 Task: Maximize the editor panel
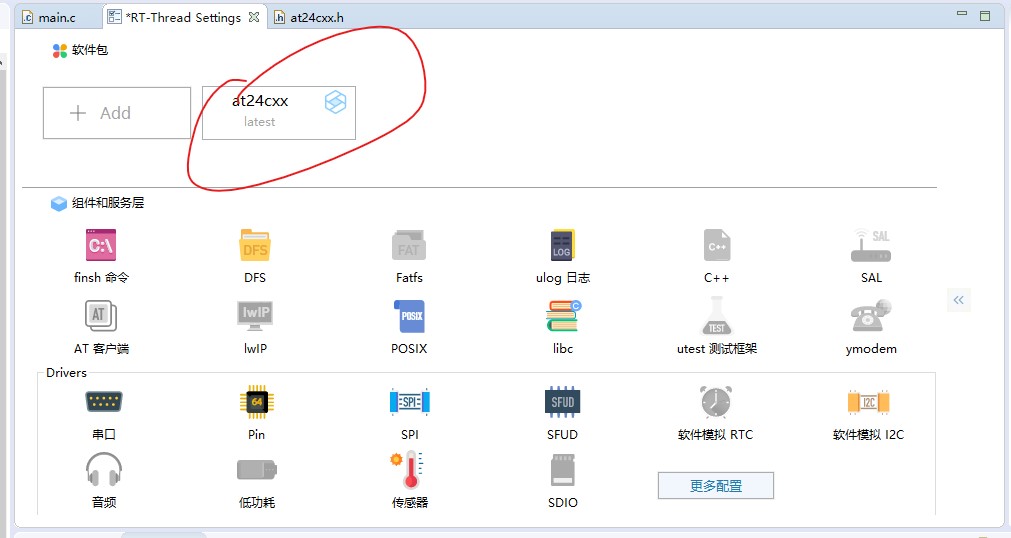(985, 15)
